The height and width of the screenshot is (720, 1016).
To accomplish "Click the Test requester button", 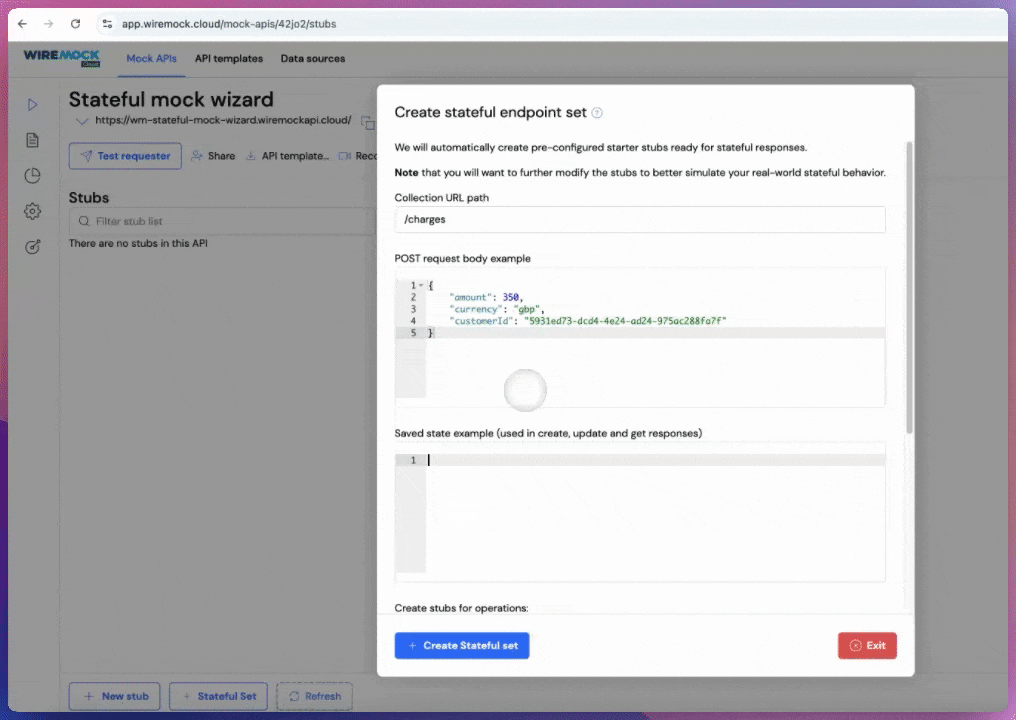I will [x=125, y=156].
